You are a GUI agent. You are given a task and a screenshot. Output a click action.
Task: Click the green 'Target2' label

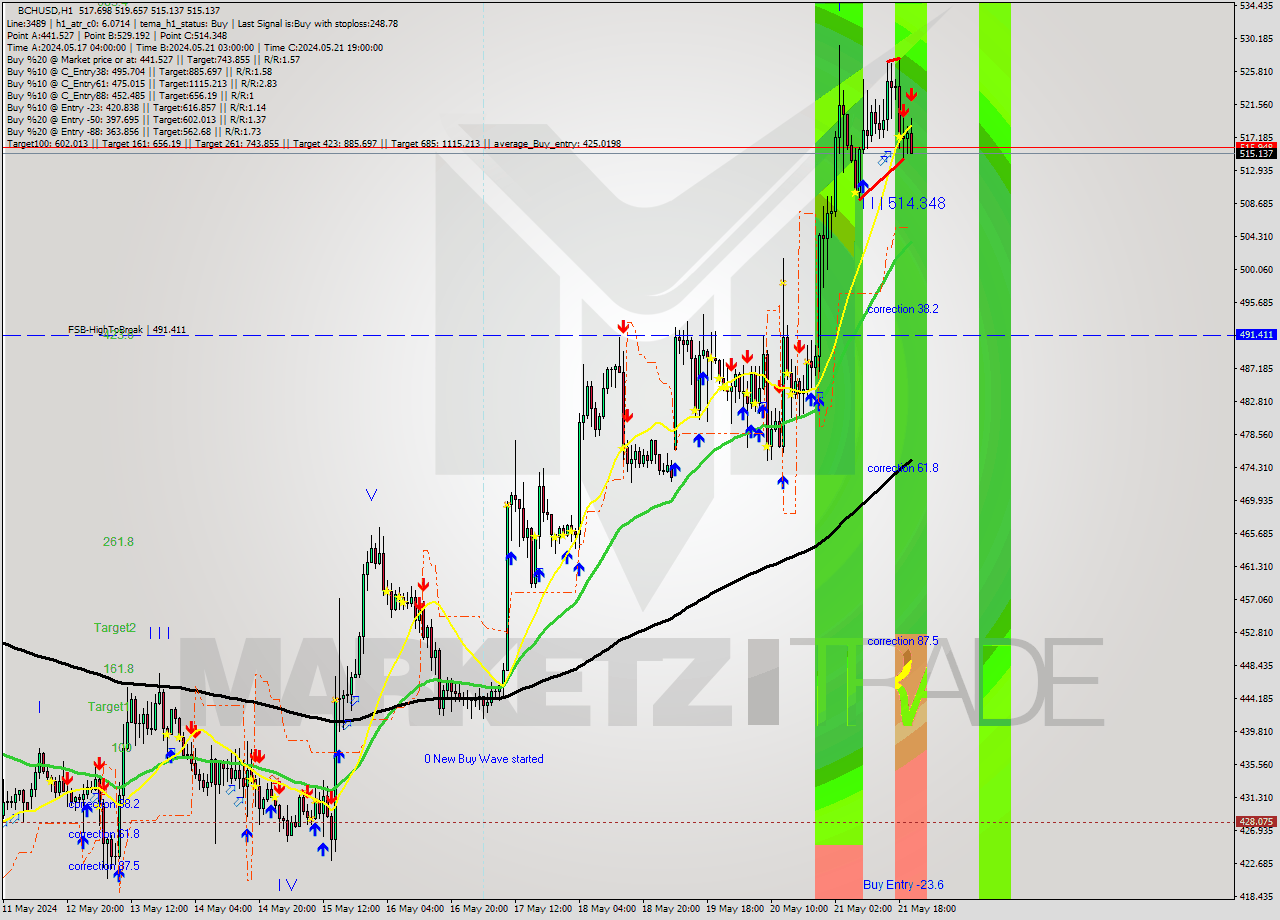(115, 627)
